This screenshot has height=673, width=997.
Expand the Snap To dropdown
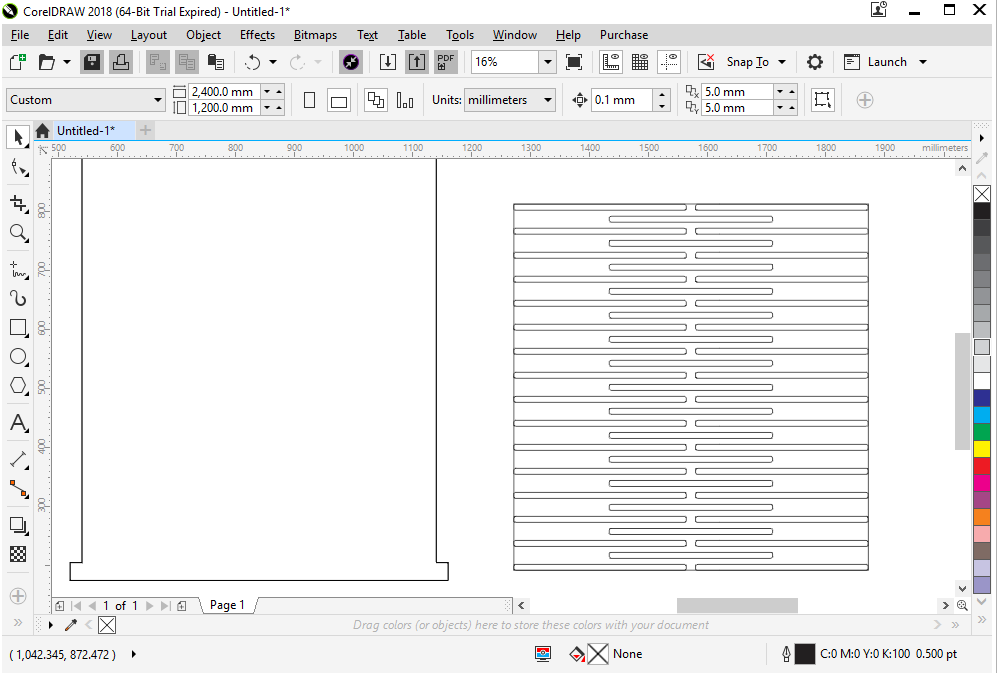(x=782, y=62)
